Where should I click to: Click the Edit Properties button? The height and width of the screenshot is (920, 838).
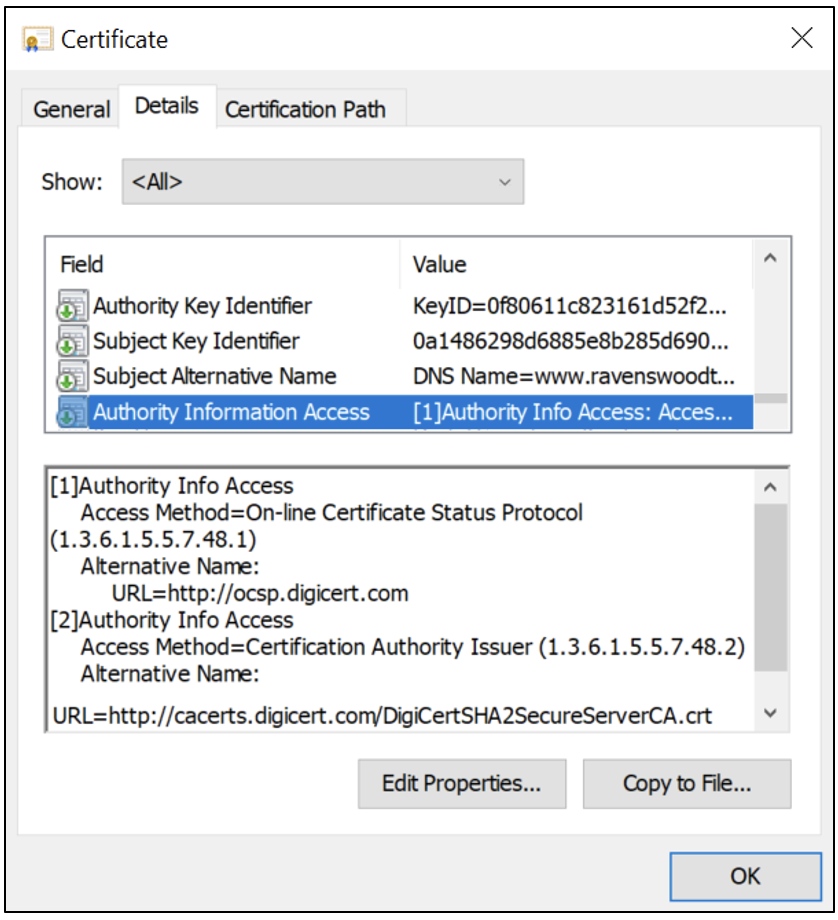click(462, 784)
